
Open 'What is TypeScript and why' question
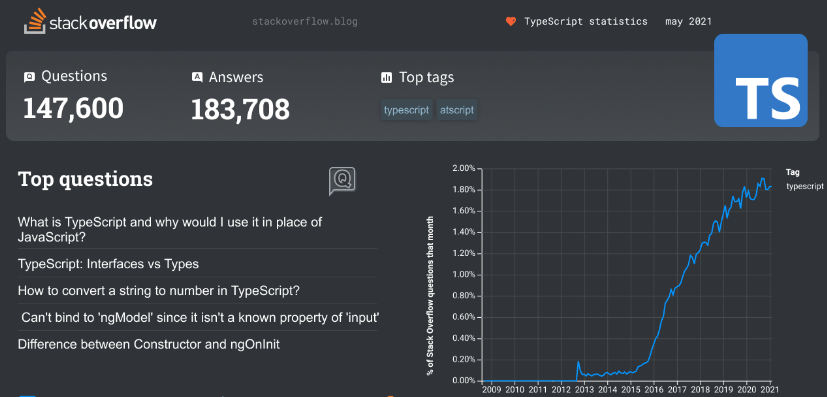click(x=170, y=229)
